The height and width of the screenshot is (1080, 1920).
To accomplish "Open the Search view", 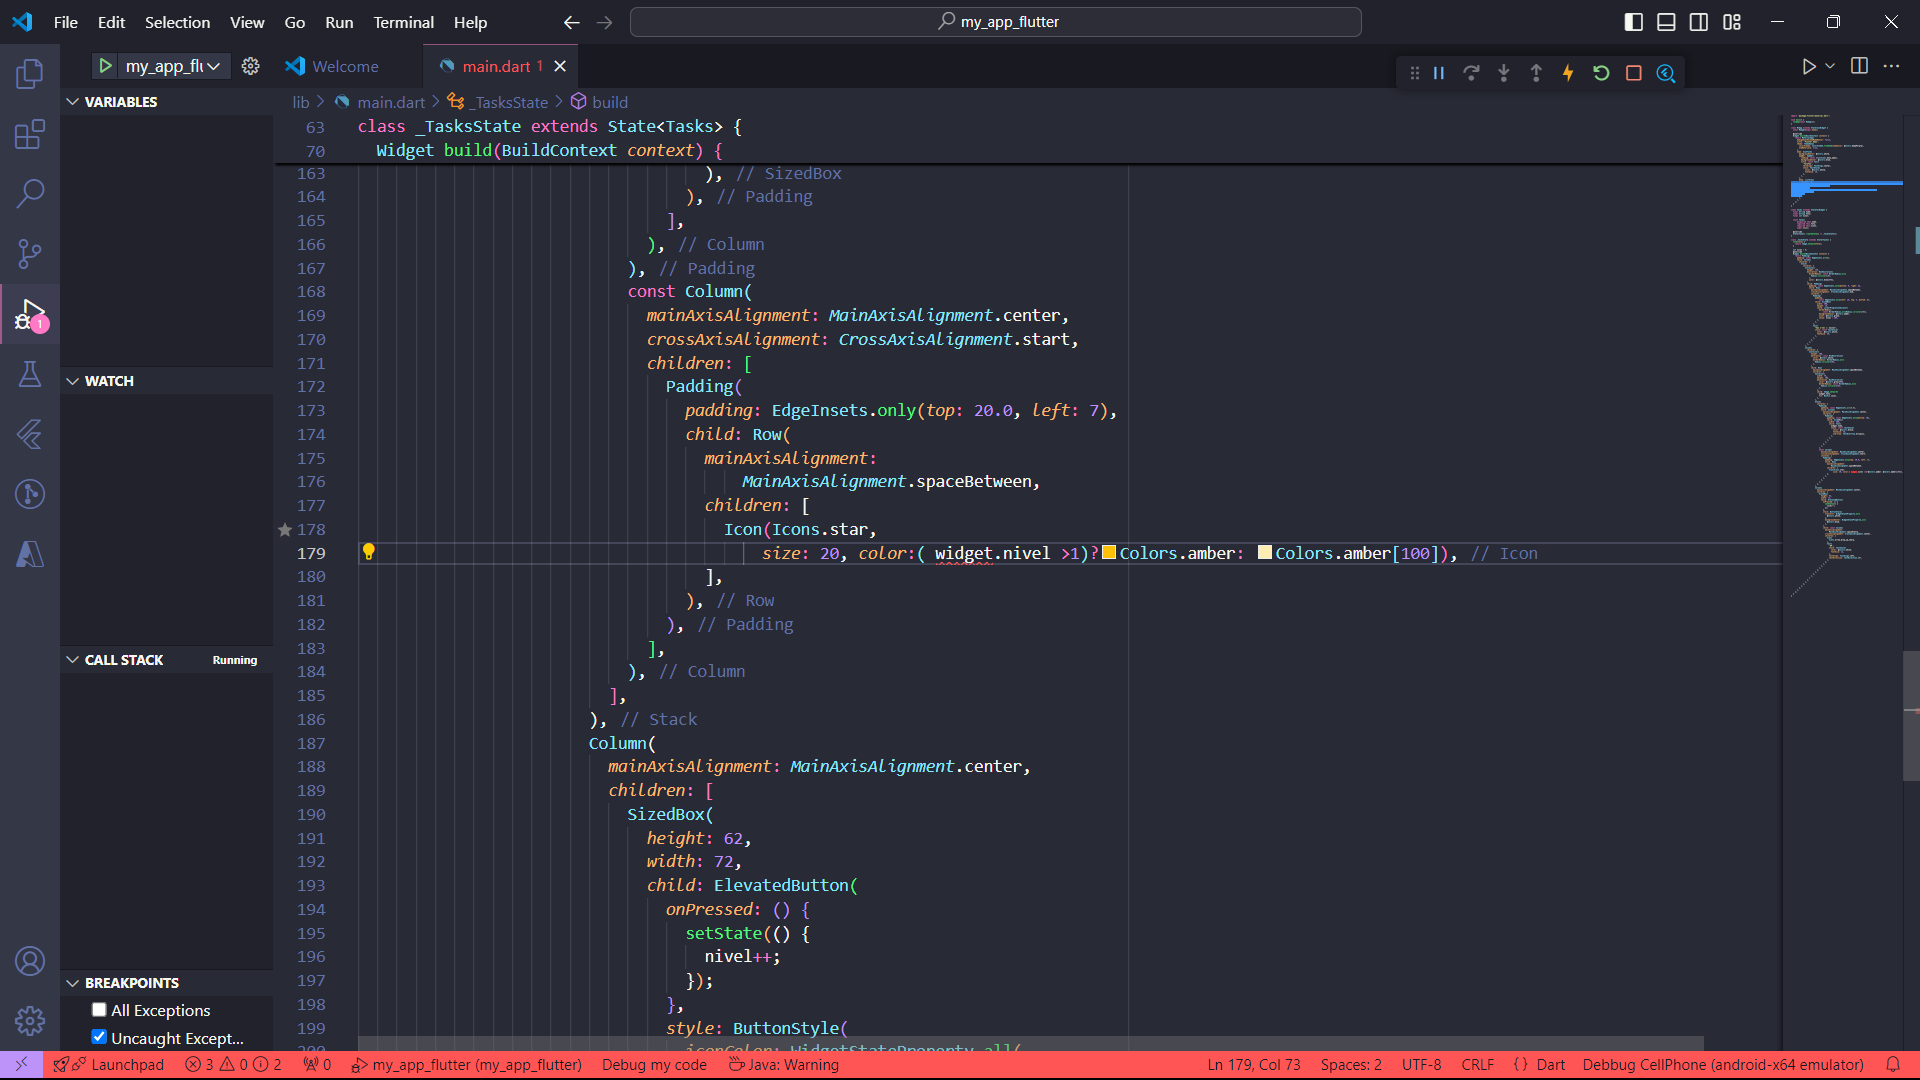I will click(x=30, y=194).
